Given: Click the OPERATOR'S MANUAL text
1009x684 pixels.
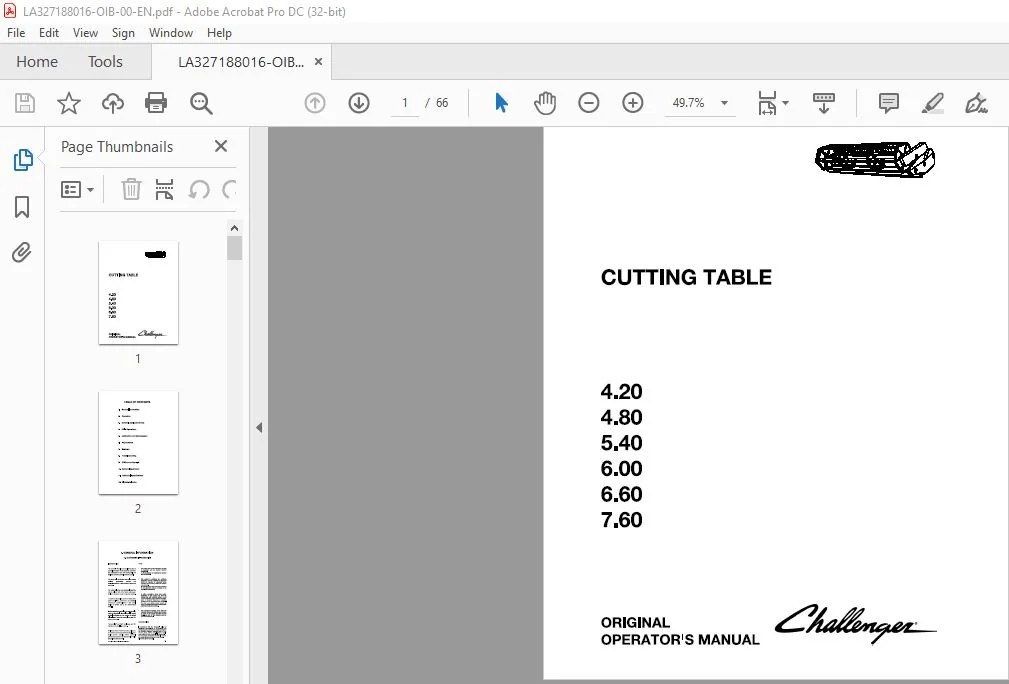Looking at the screenshot, I should 680,640.
